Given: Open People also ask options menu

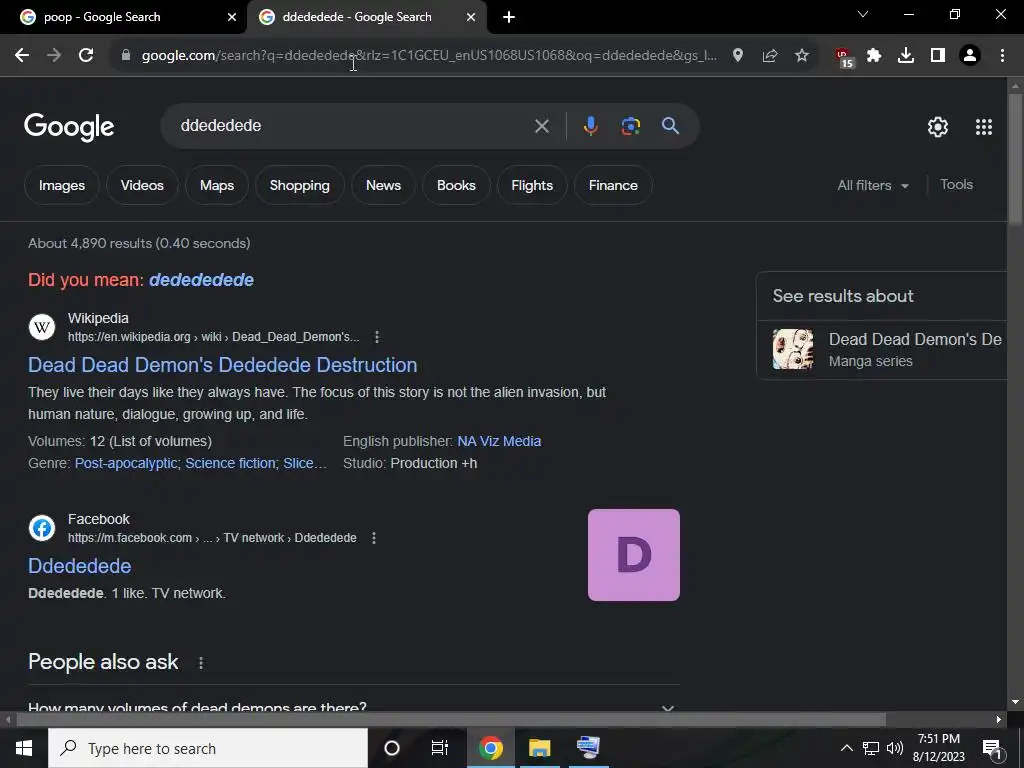Looking at the screenshot, I should click(200, 663).
